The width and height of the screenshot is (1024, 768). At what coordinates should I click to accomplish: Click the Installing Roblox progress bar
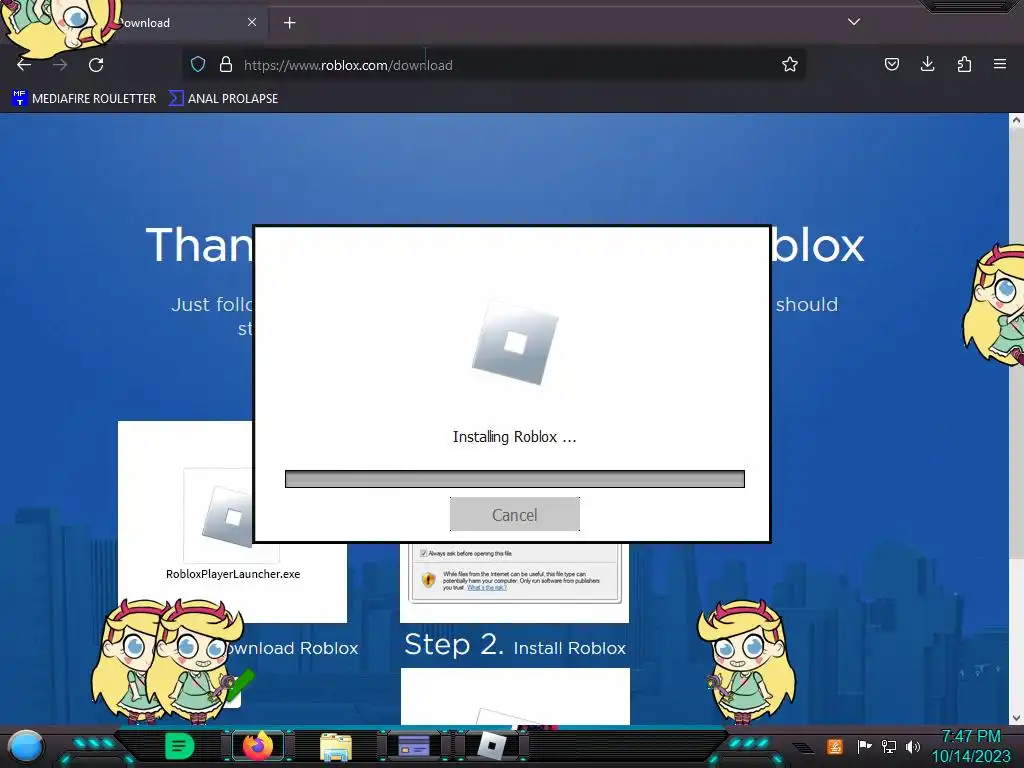(515, 479)
